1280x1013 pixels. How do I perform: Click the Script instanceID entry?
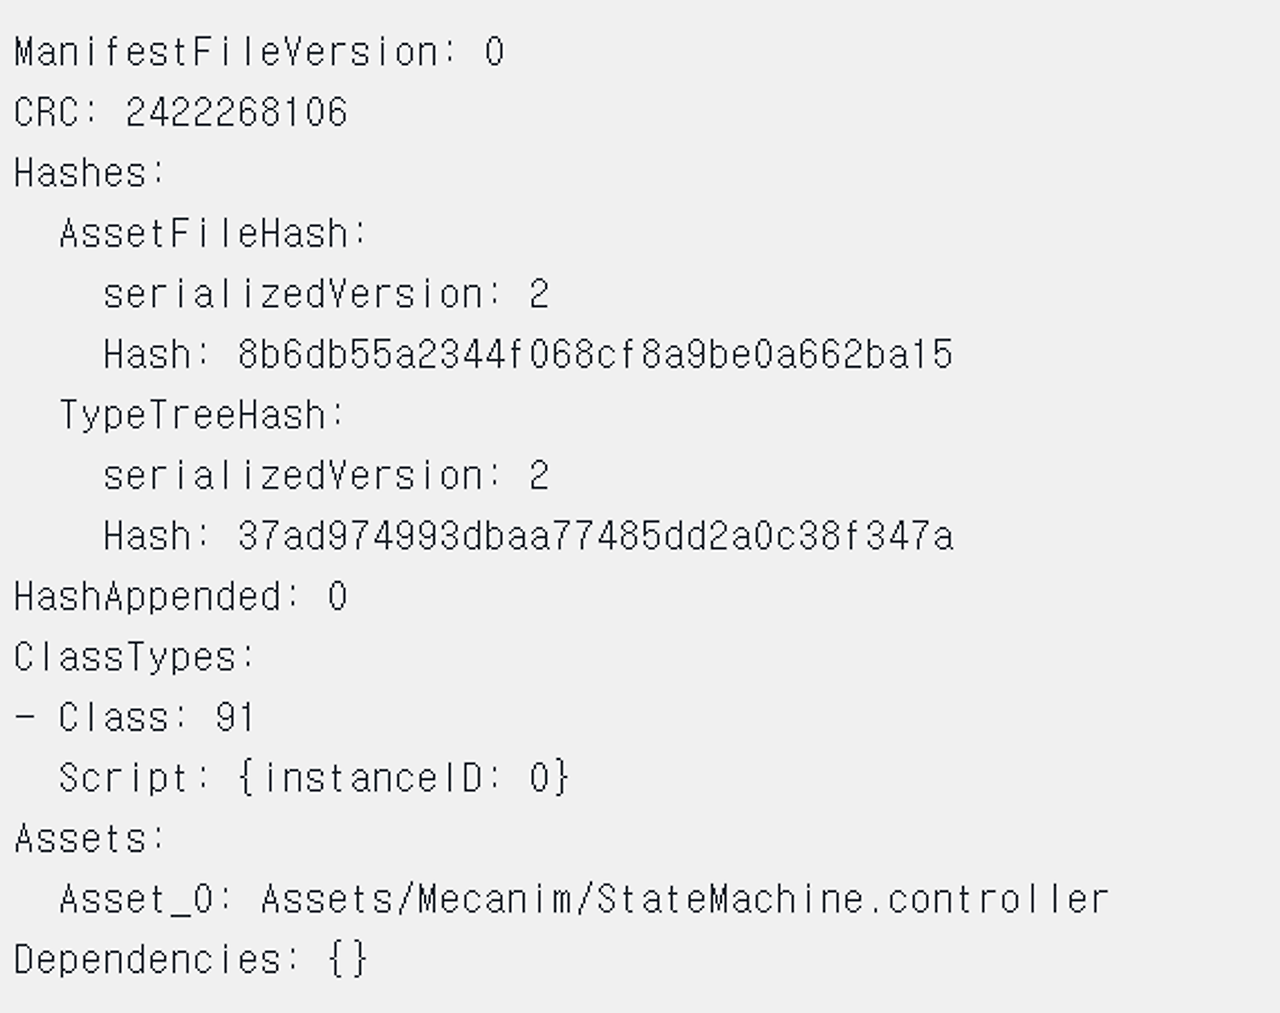[x=314, y=778]
